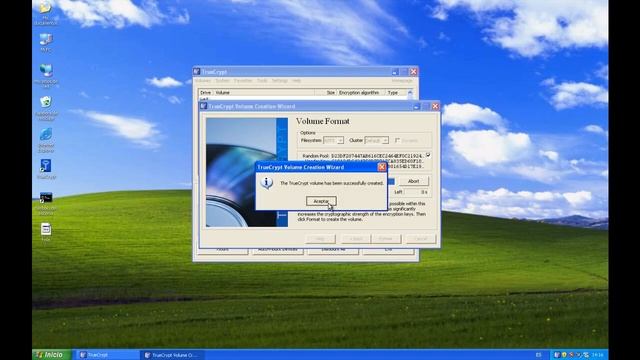The image size is (640, 360).
Task: Select the text document icon on desktop
Action: (x=46, y=232)
